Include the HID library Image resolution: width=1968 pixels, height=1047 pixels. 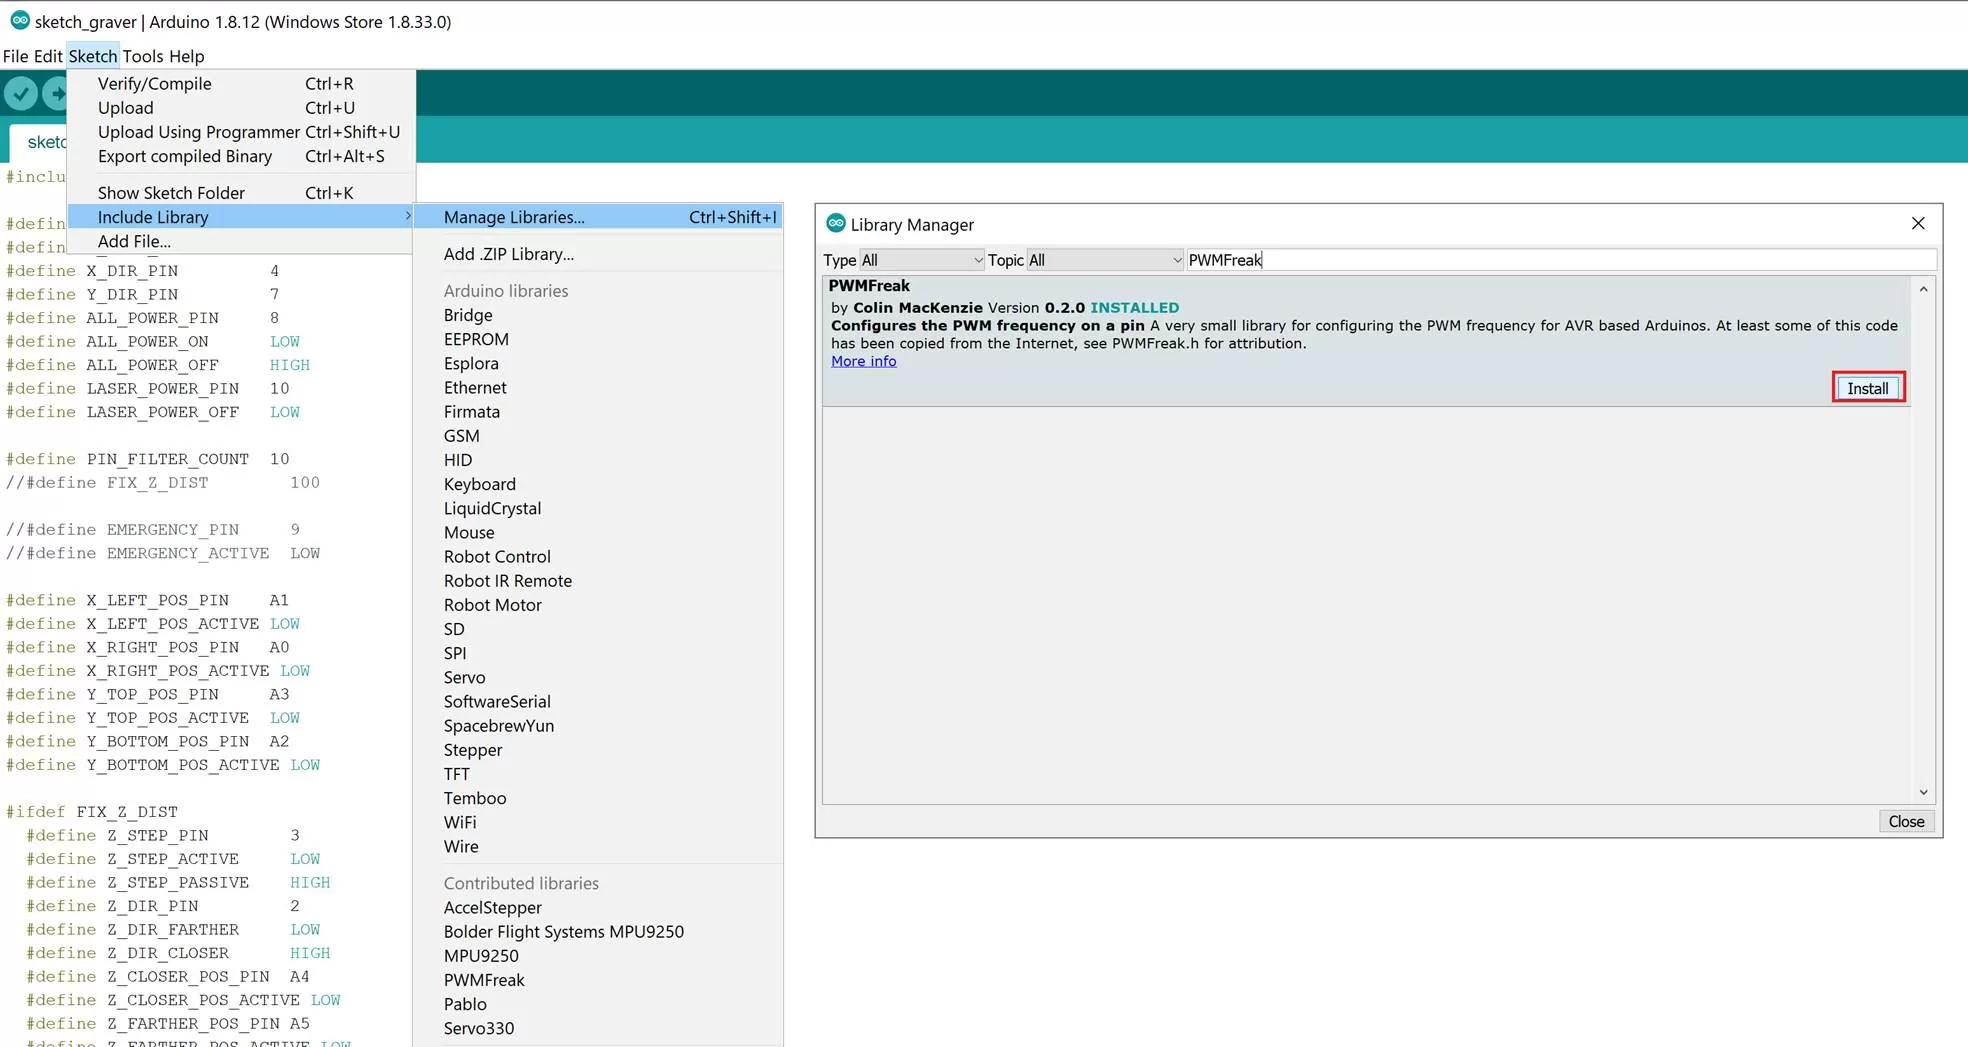point(598,460)
